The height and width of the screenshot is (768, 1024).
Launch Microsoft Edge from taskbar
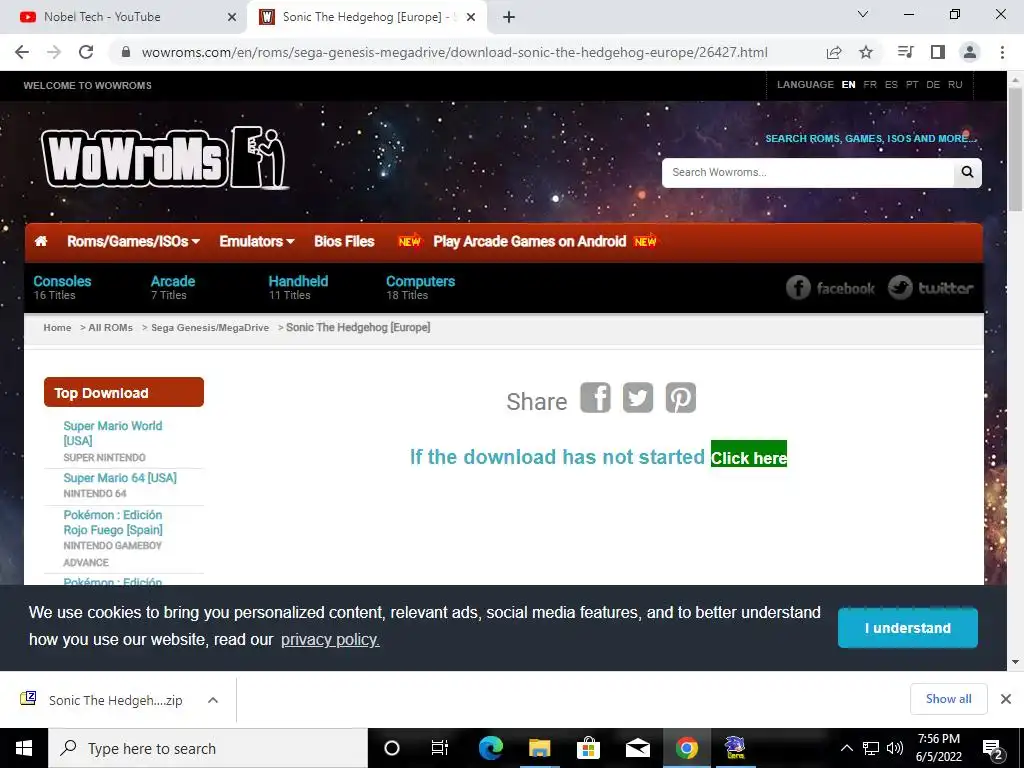point(491,748)
